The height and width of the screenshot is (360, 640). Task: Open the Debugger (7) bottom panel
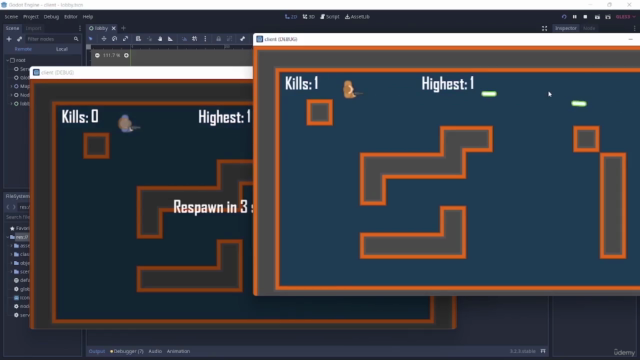127,351
